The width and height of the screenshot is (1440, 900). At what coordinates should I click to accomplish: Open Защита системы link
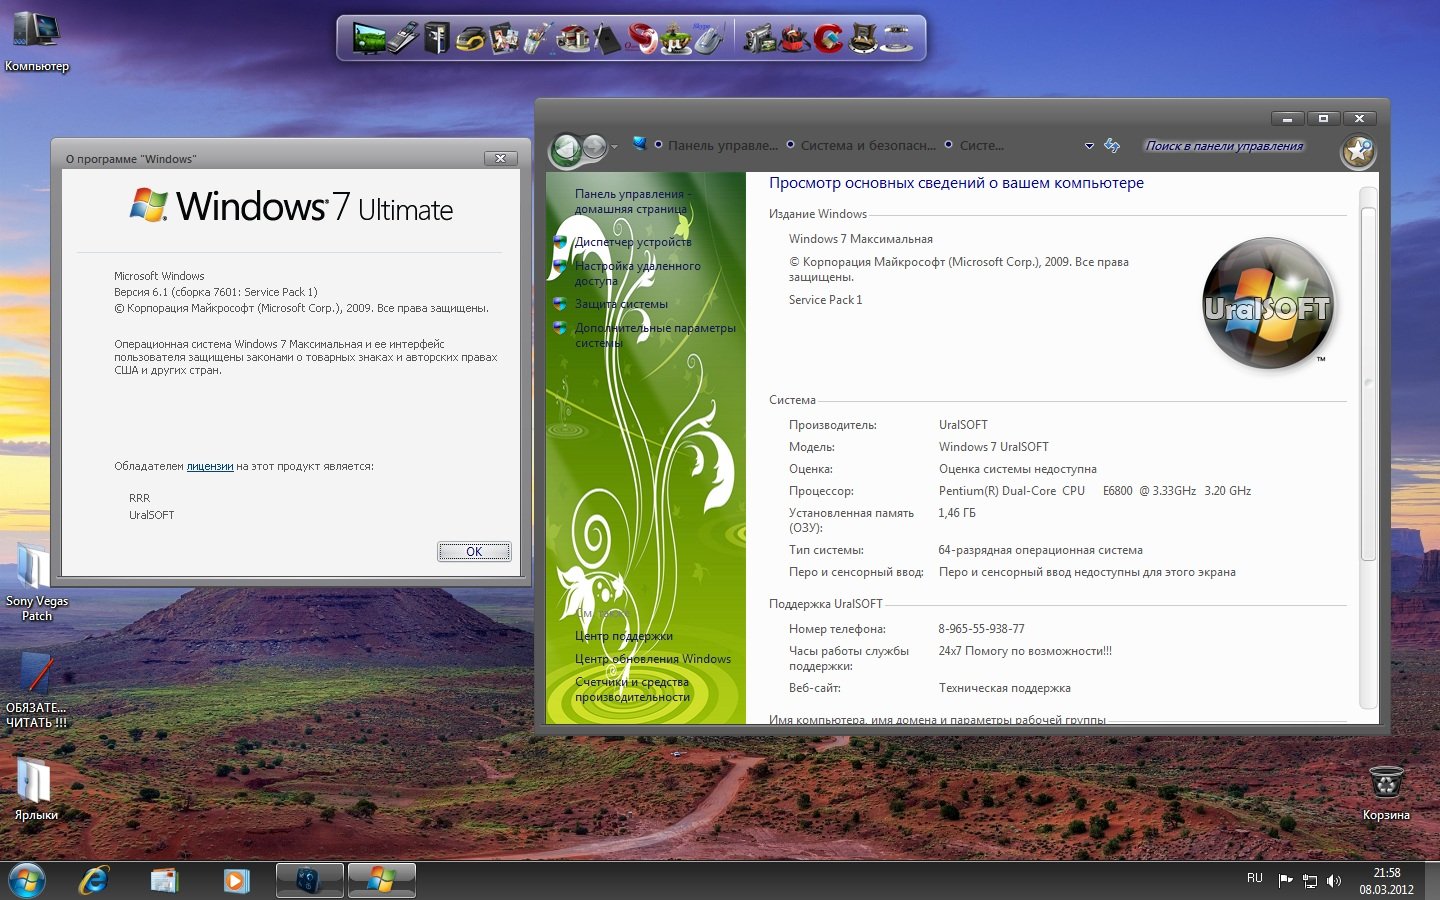pyautogui.click(x=621, y=304)
